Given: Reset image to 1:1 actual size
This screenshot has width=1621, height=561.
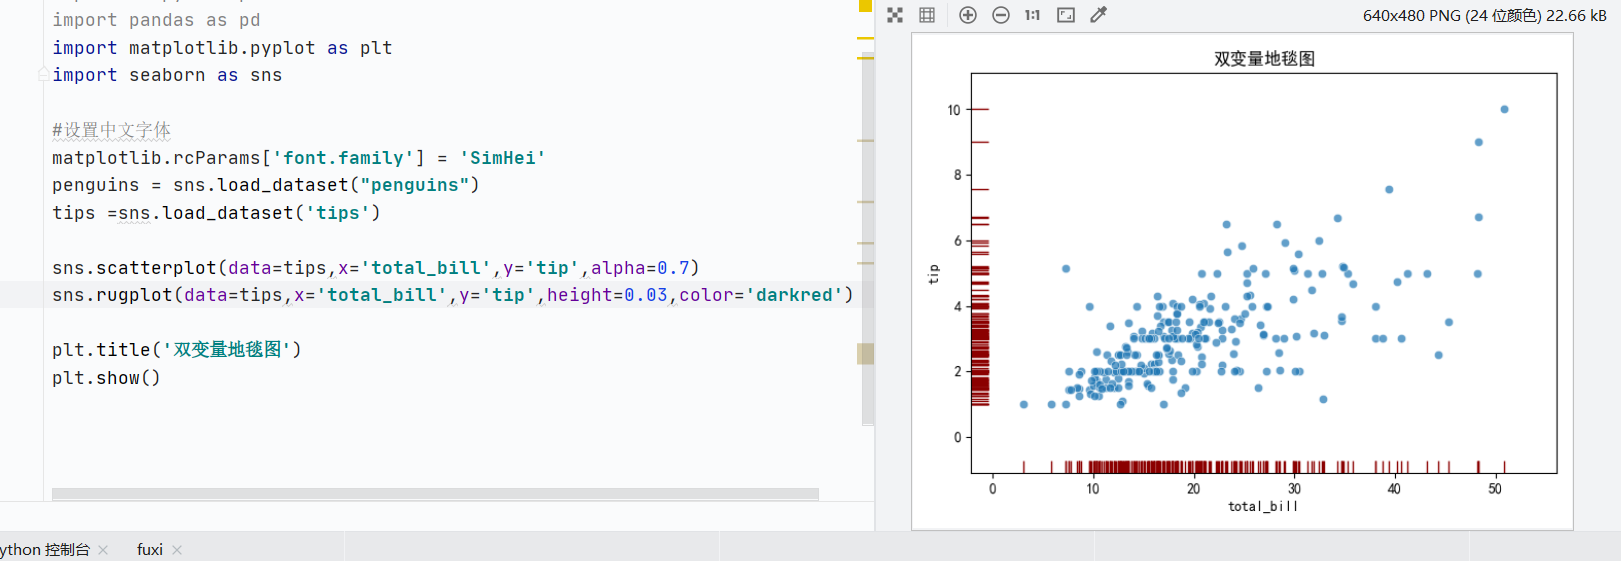Looking at the screenshot, I should (x=1032, y=15).
